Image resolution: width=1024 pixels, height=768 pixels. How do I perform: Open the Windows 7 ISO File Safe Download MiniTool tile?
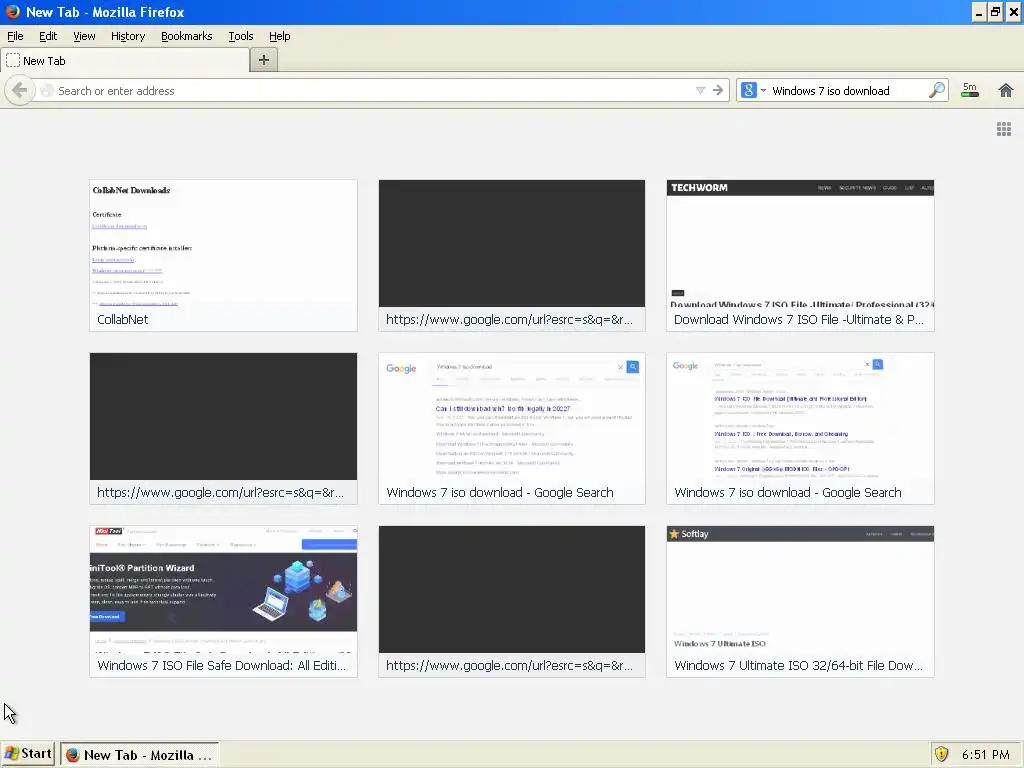point(223,601)
